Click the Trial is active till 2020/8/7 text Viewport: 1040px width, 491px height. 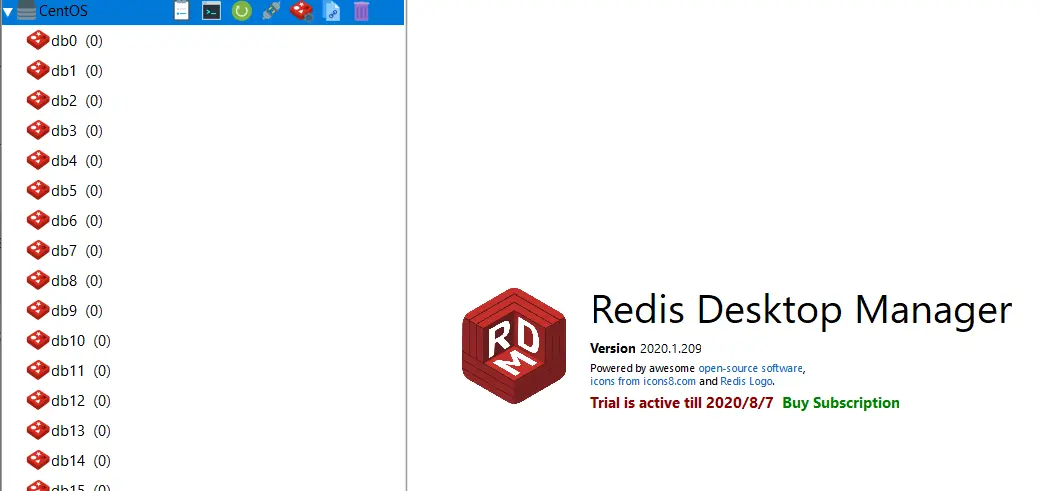click(x=682, y=403)
